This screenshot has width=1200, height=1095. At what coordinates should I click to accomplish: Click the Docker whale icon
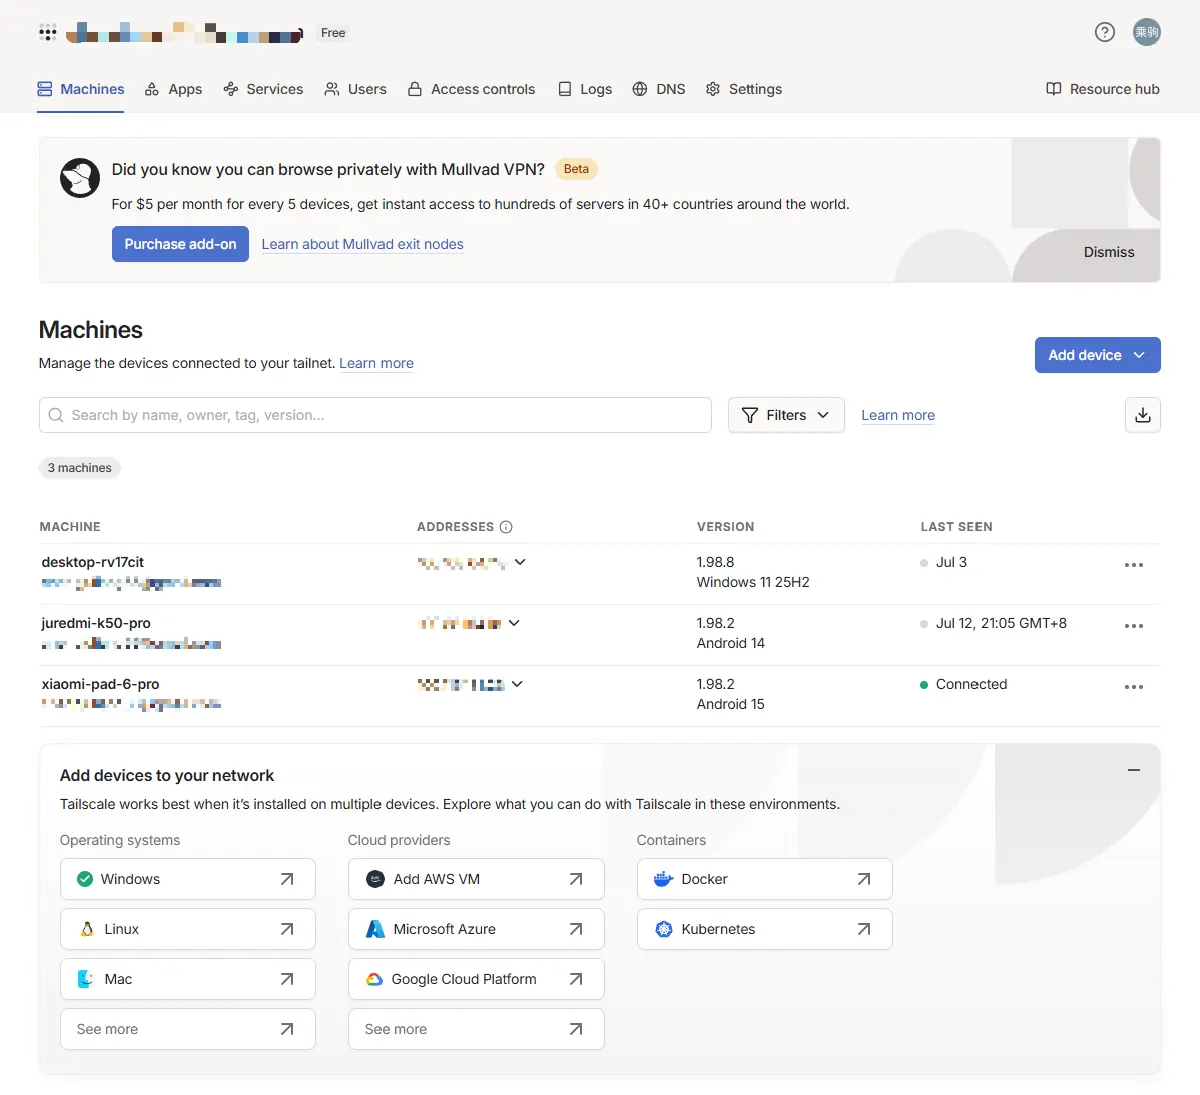click(x=663, y=879)
